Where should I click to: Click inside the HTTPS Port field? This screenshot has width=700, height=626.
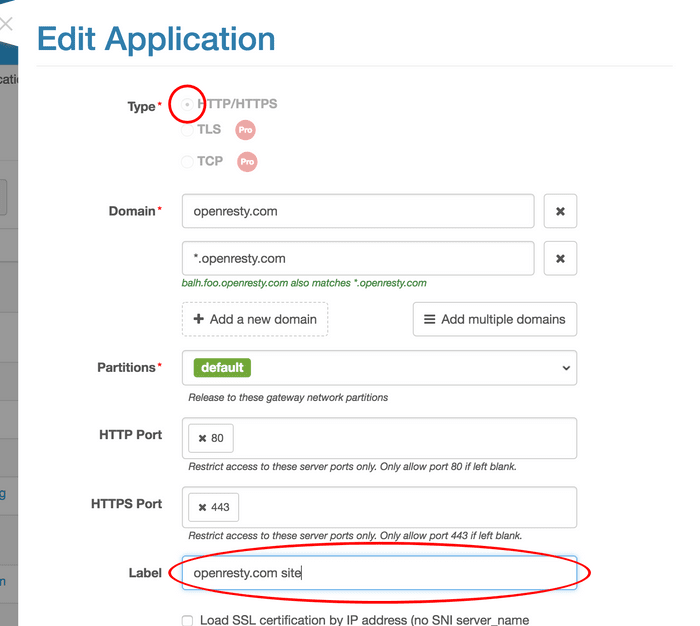point(379,507)
